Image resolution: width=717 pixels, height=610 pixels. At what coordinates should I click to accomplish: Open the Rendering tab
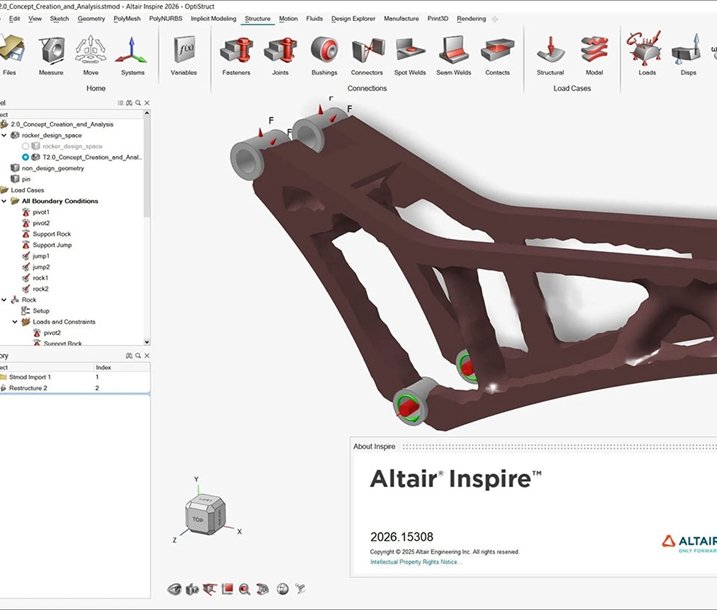[x=471, y=19]
